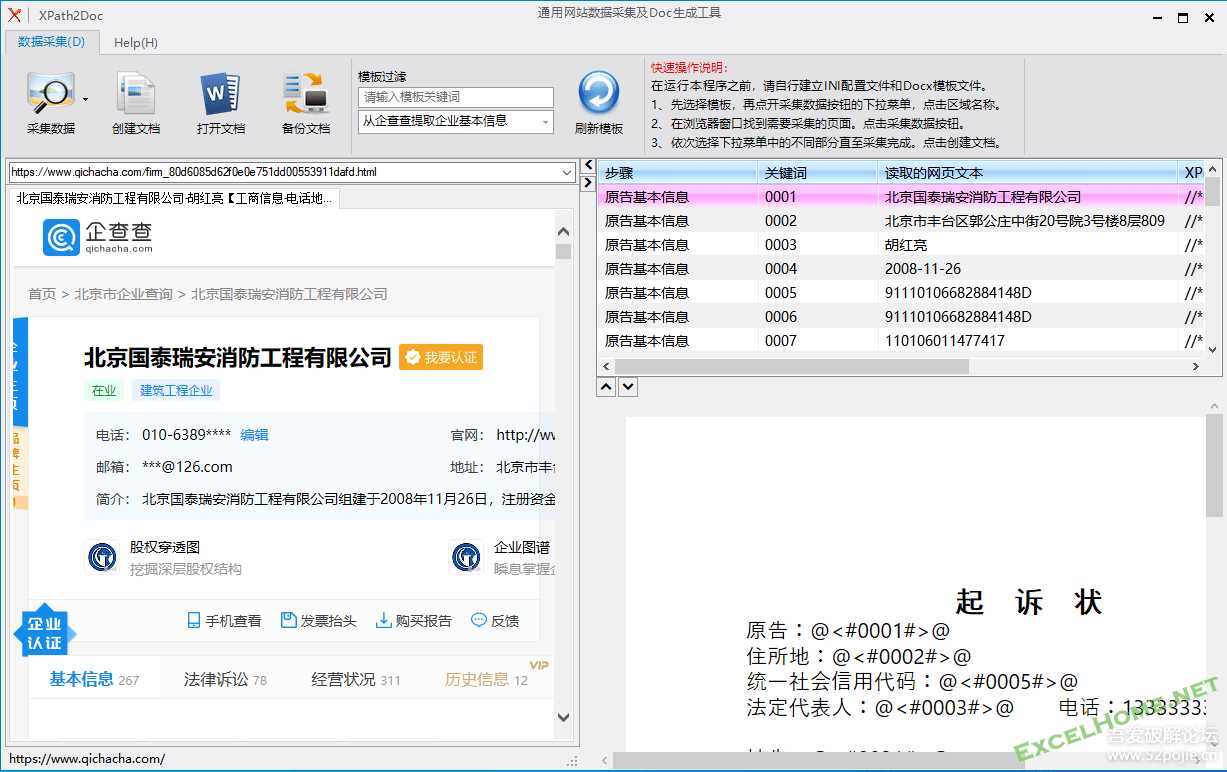Click the 反馈 feedback icon link
Image resolution: width=1227 pixels, height=772 pixels.
point(495,621)
